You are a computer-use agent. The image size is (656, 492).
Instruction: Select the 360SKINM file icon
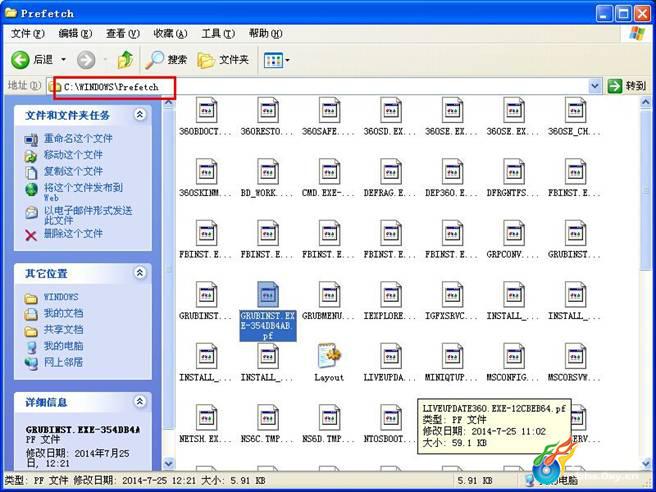pos(206,172)
